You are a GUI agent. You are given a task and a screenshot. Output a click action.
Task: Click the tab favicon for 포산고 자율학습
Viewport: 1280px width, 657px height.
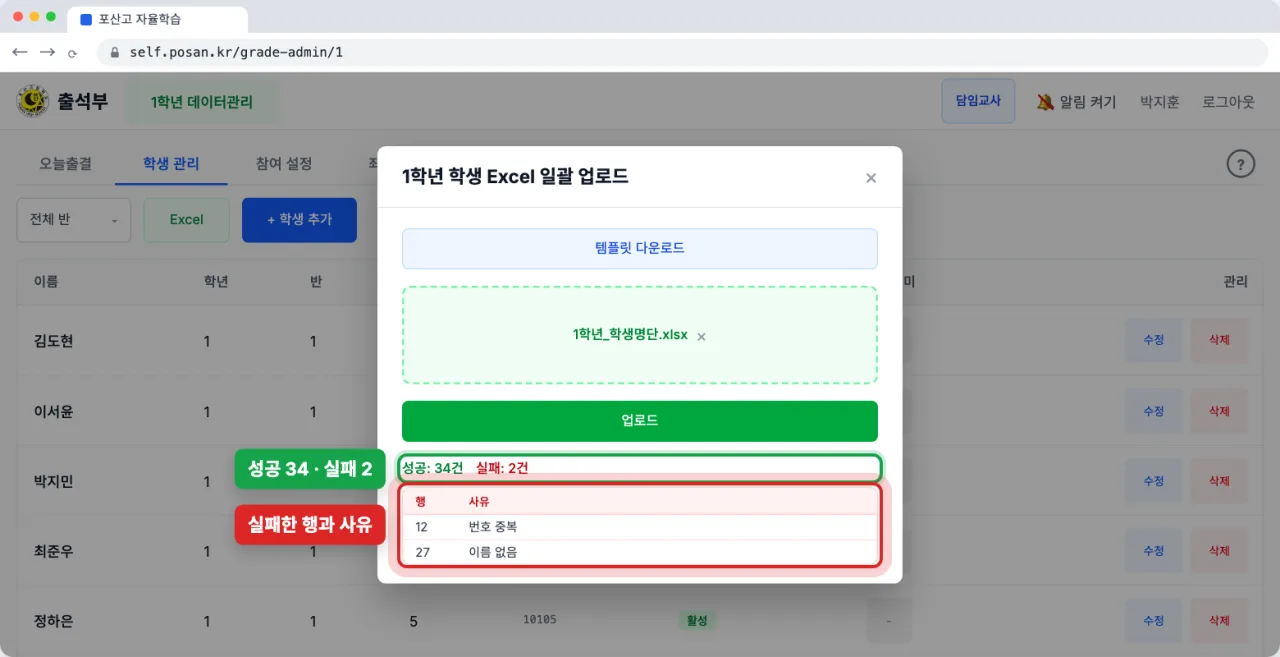[x=85, y=19]
